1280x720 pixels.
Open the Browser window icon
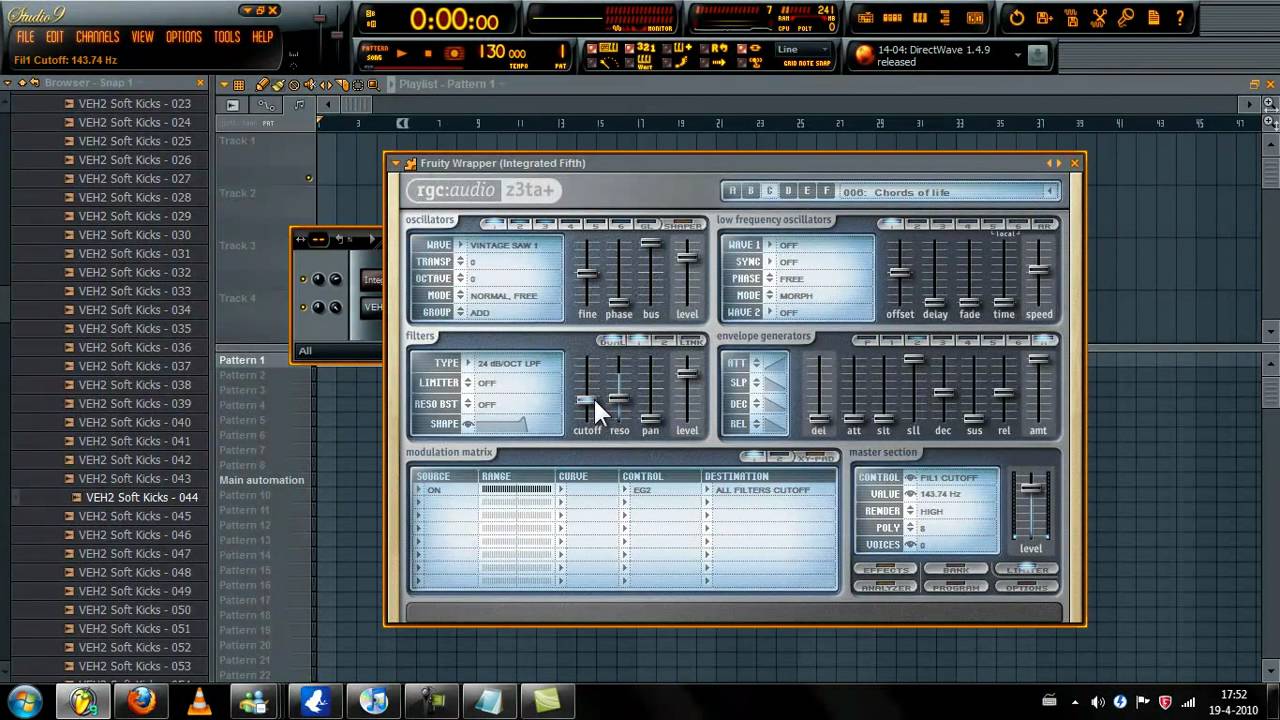point(947,18)
